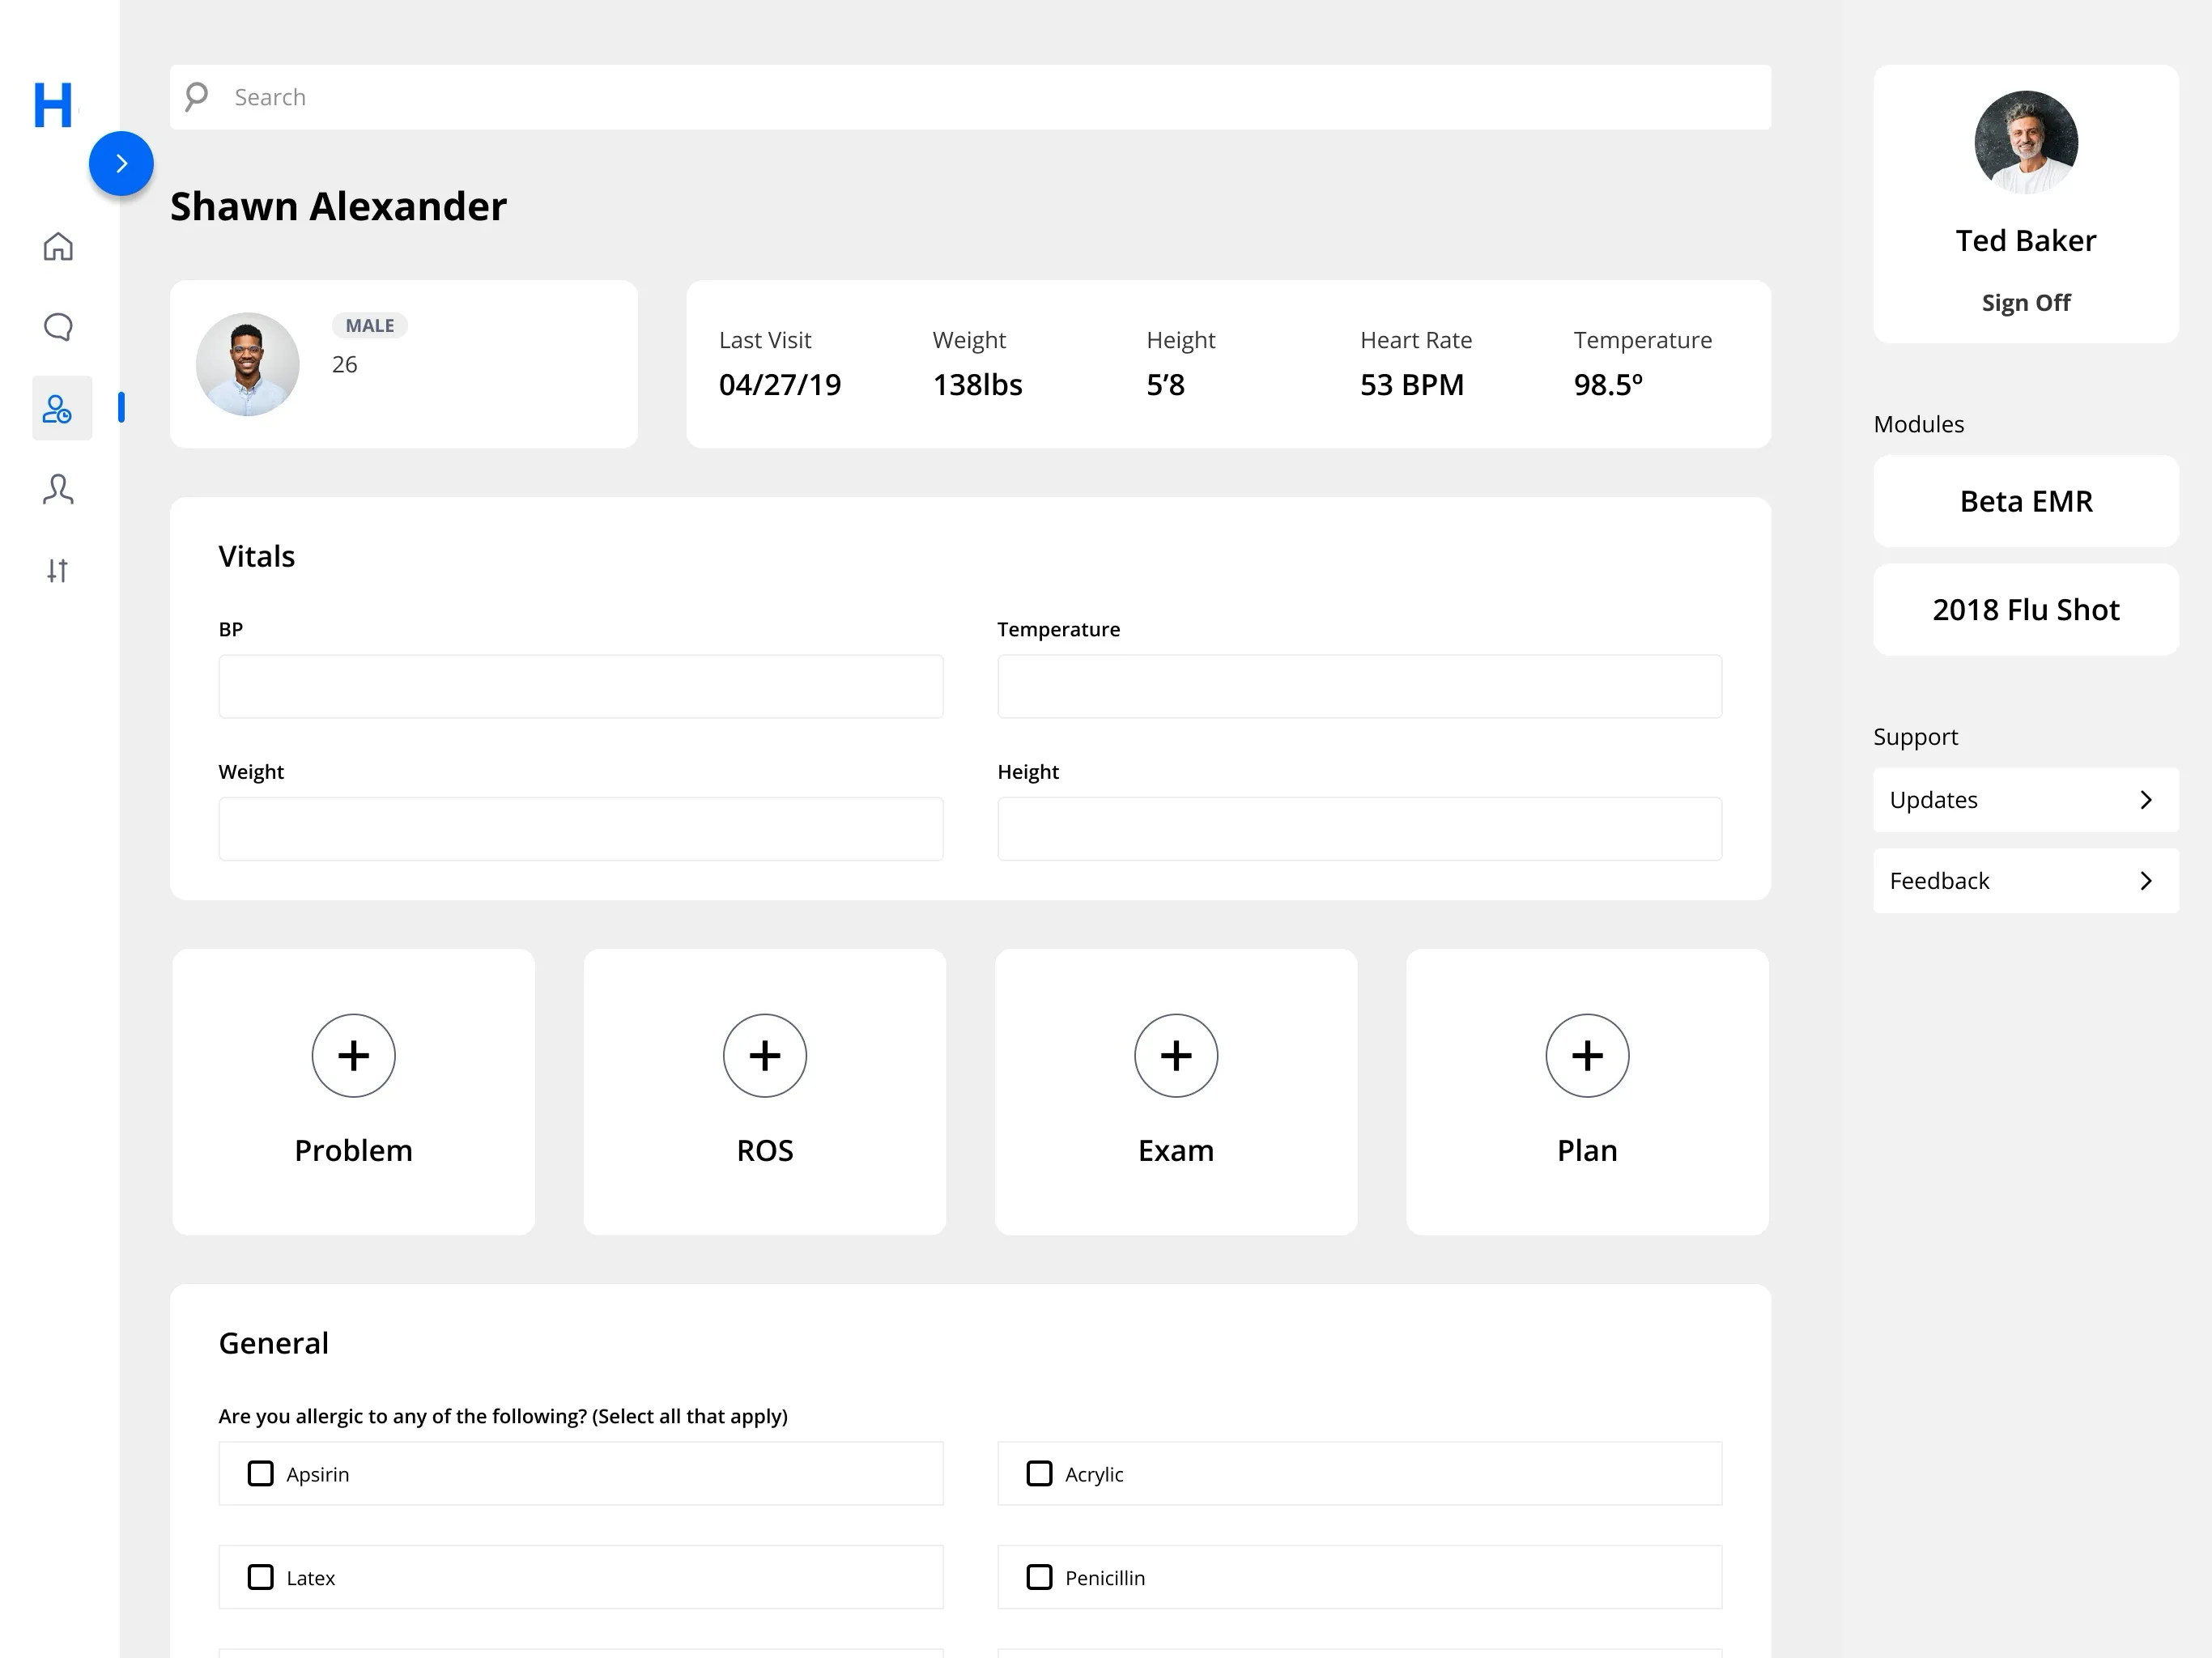Click Sign Off under Ted Baker
Viewport: 2212px width, 1658px height.
pyautogui.click(x=2025, y=302)
